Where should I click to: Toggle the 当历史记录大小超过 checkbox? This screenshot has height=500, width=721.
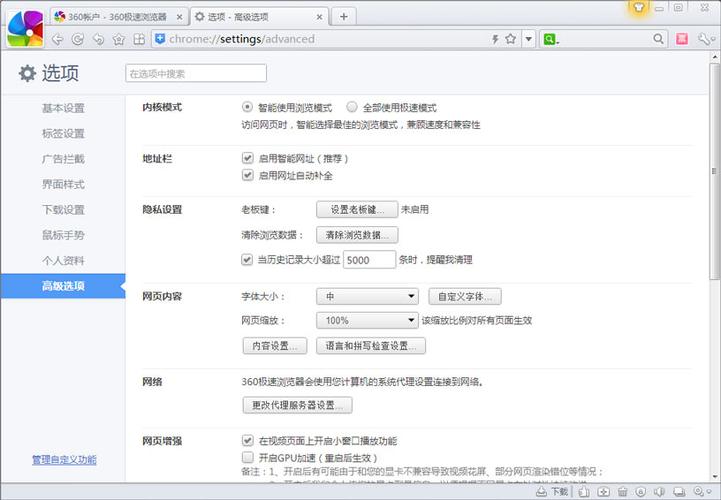click(x=247, y=259)
